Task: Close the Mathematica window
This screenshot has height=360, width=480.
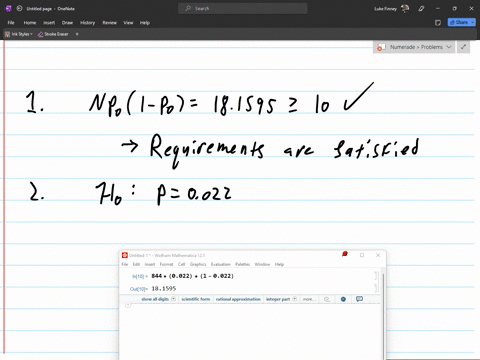Action: 378,255
